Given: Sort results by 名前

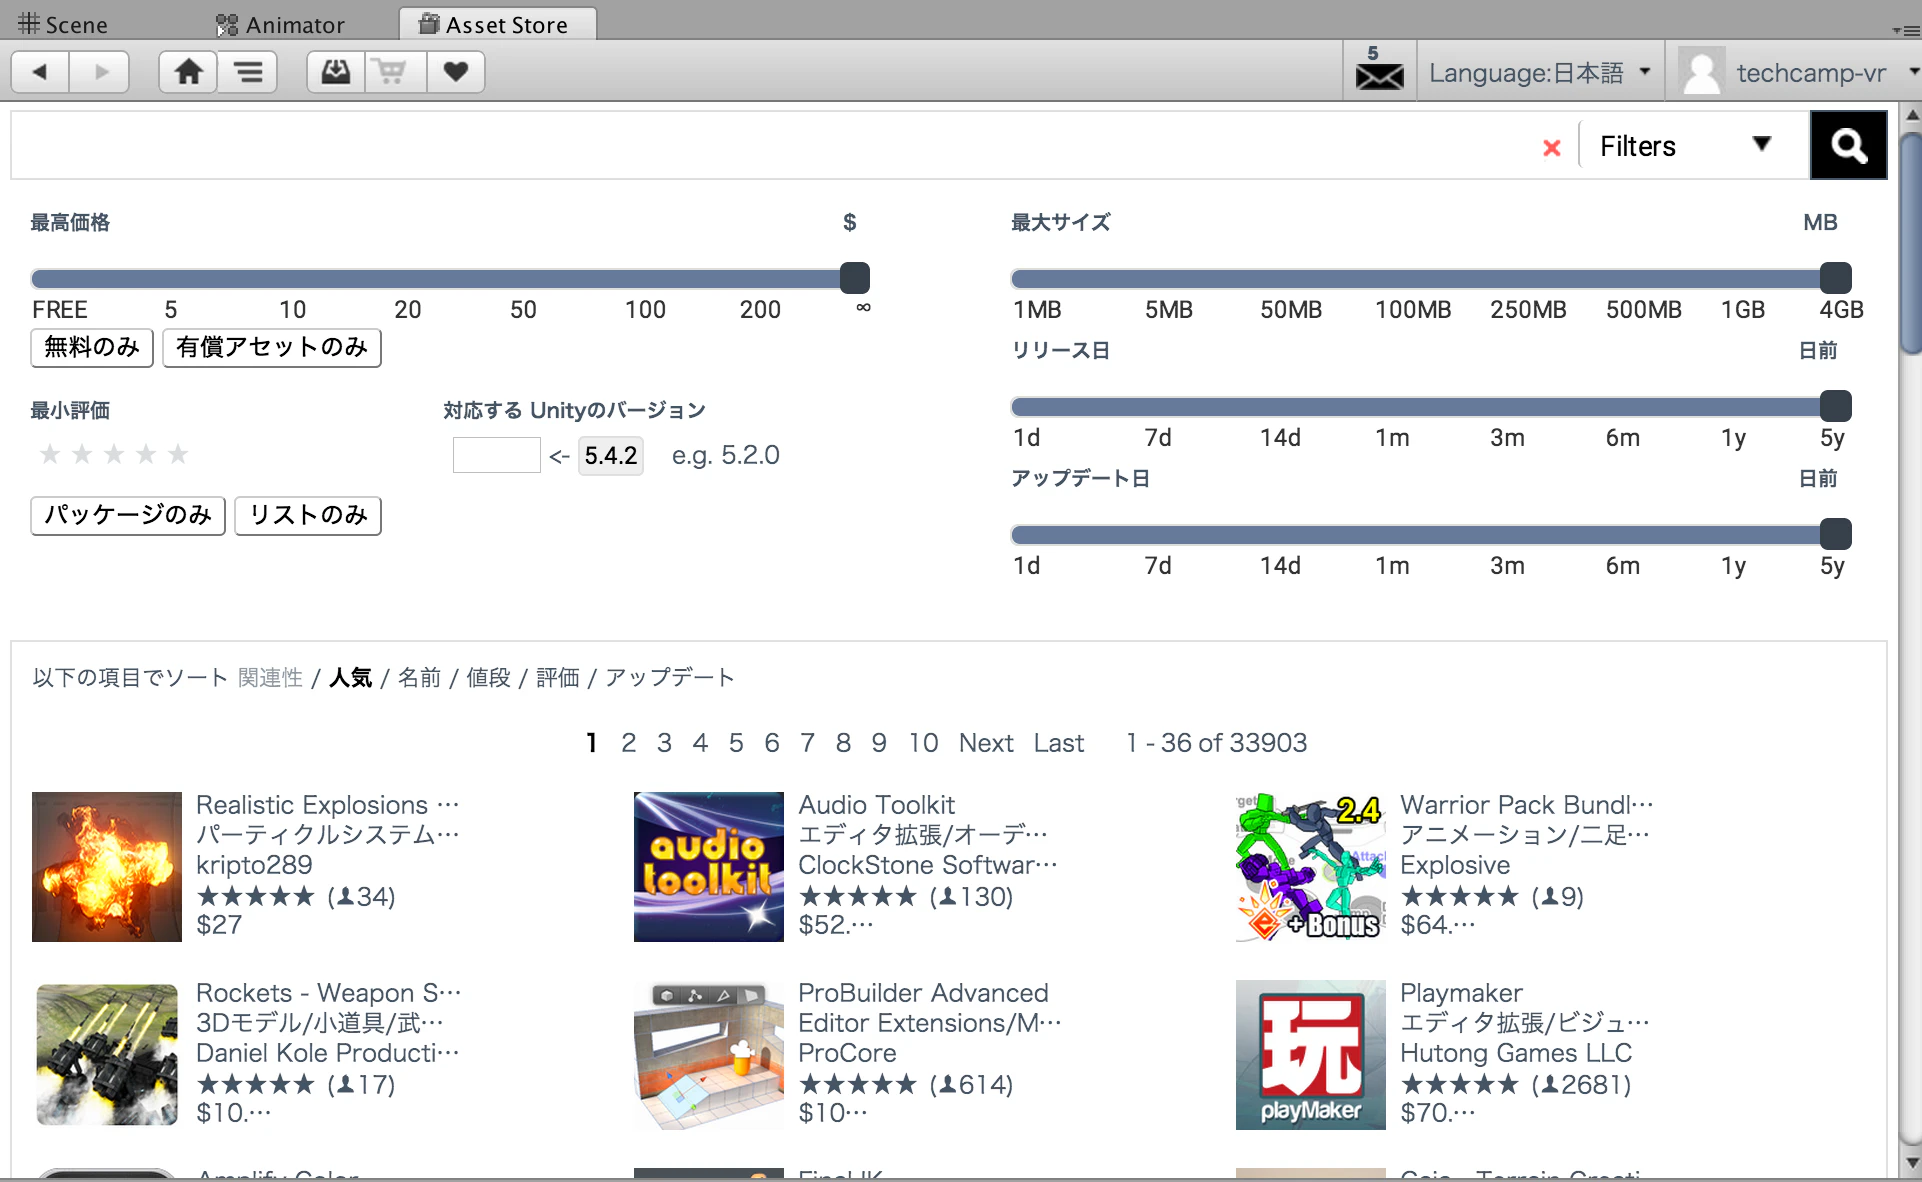Looking at the screenshot, I should (x=419, y=678).
